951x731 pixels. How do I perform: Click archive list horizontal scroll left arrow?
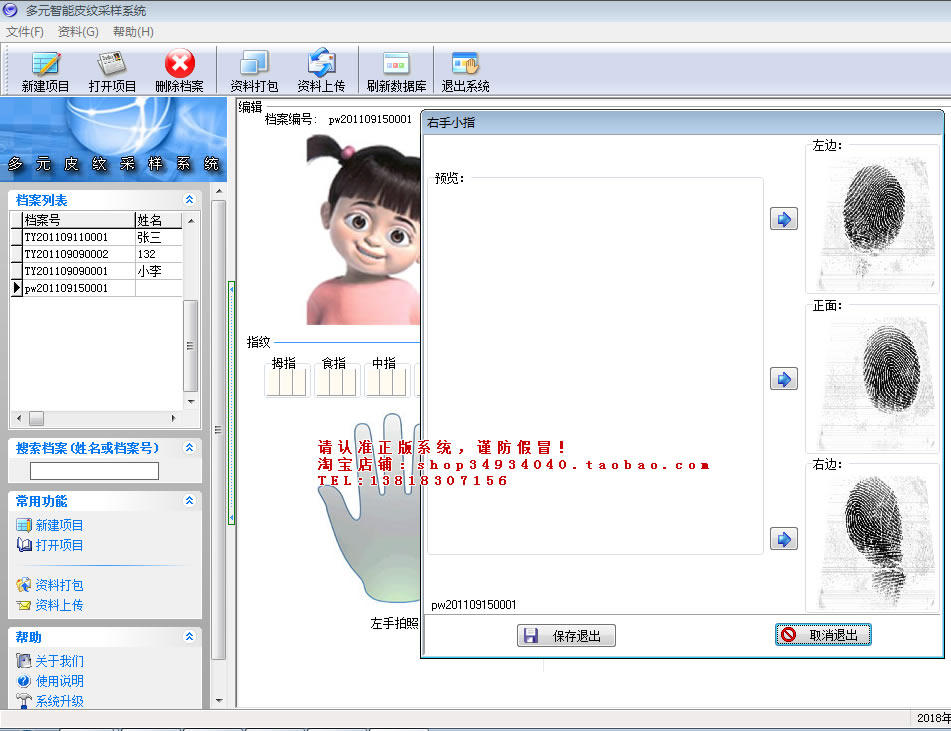coord(19,418)
